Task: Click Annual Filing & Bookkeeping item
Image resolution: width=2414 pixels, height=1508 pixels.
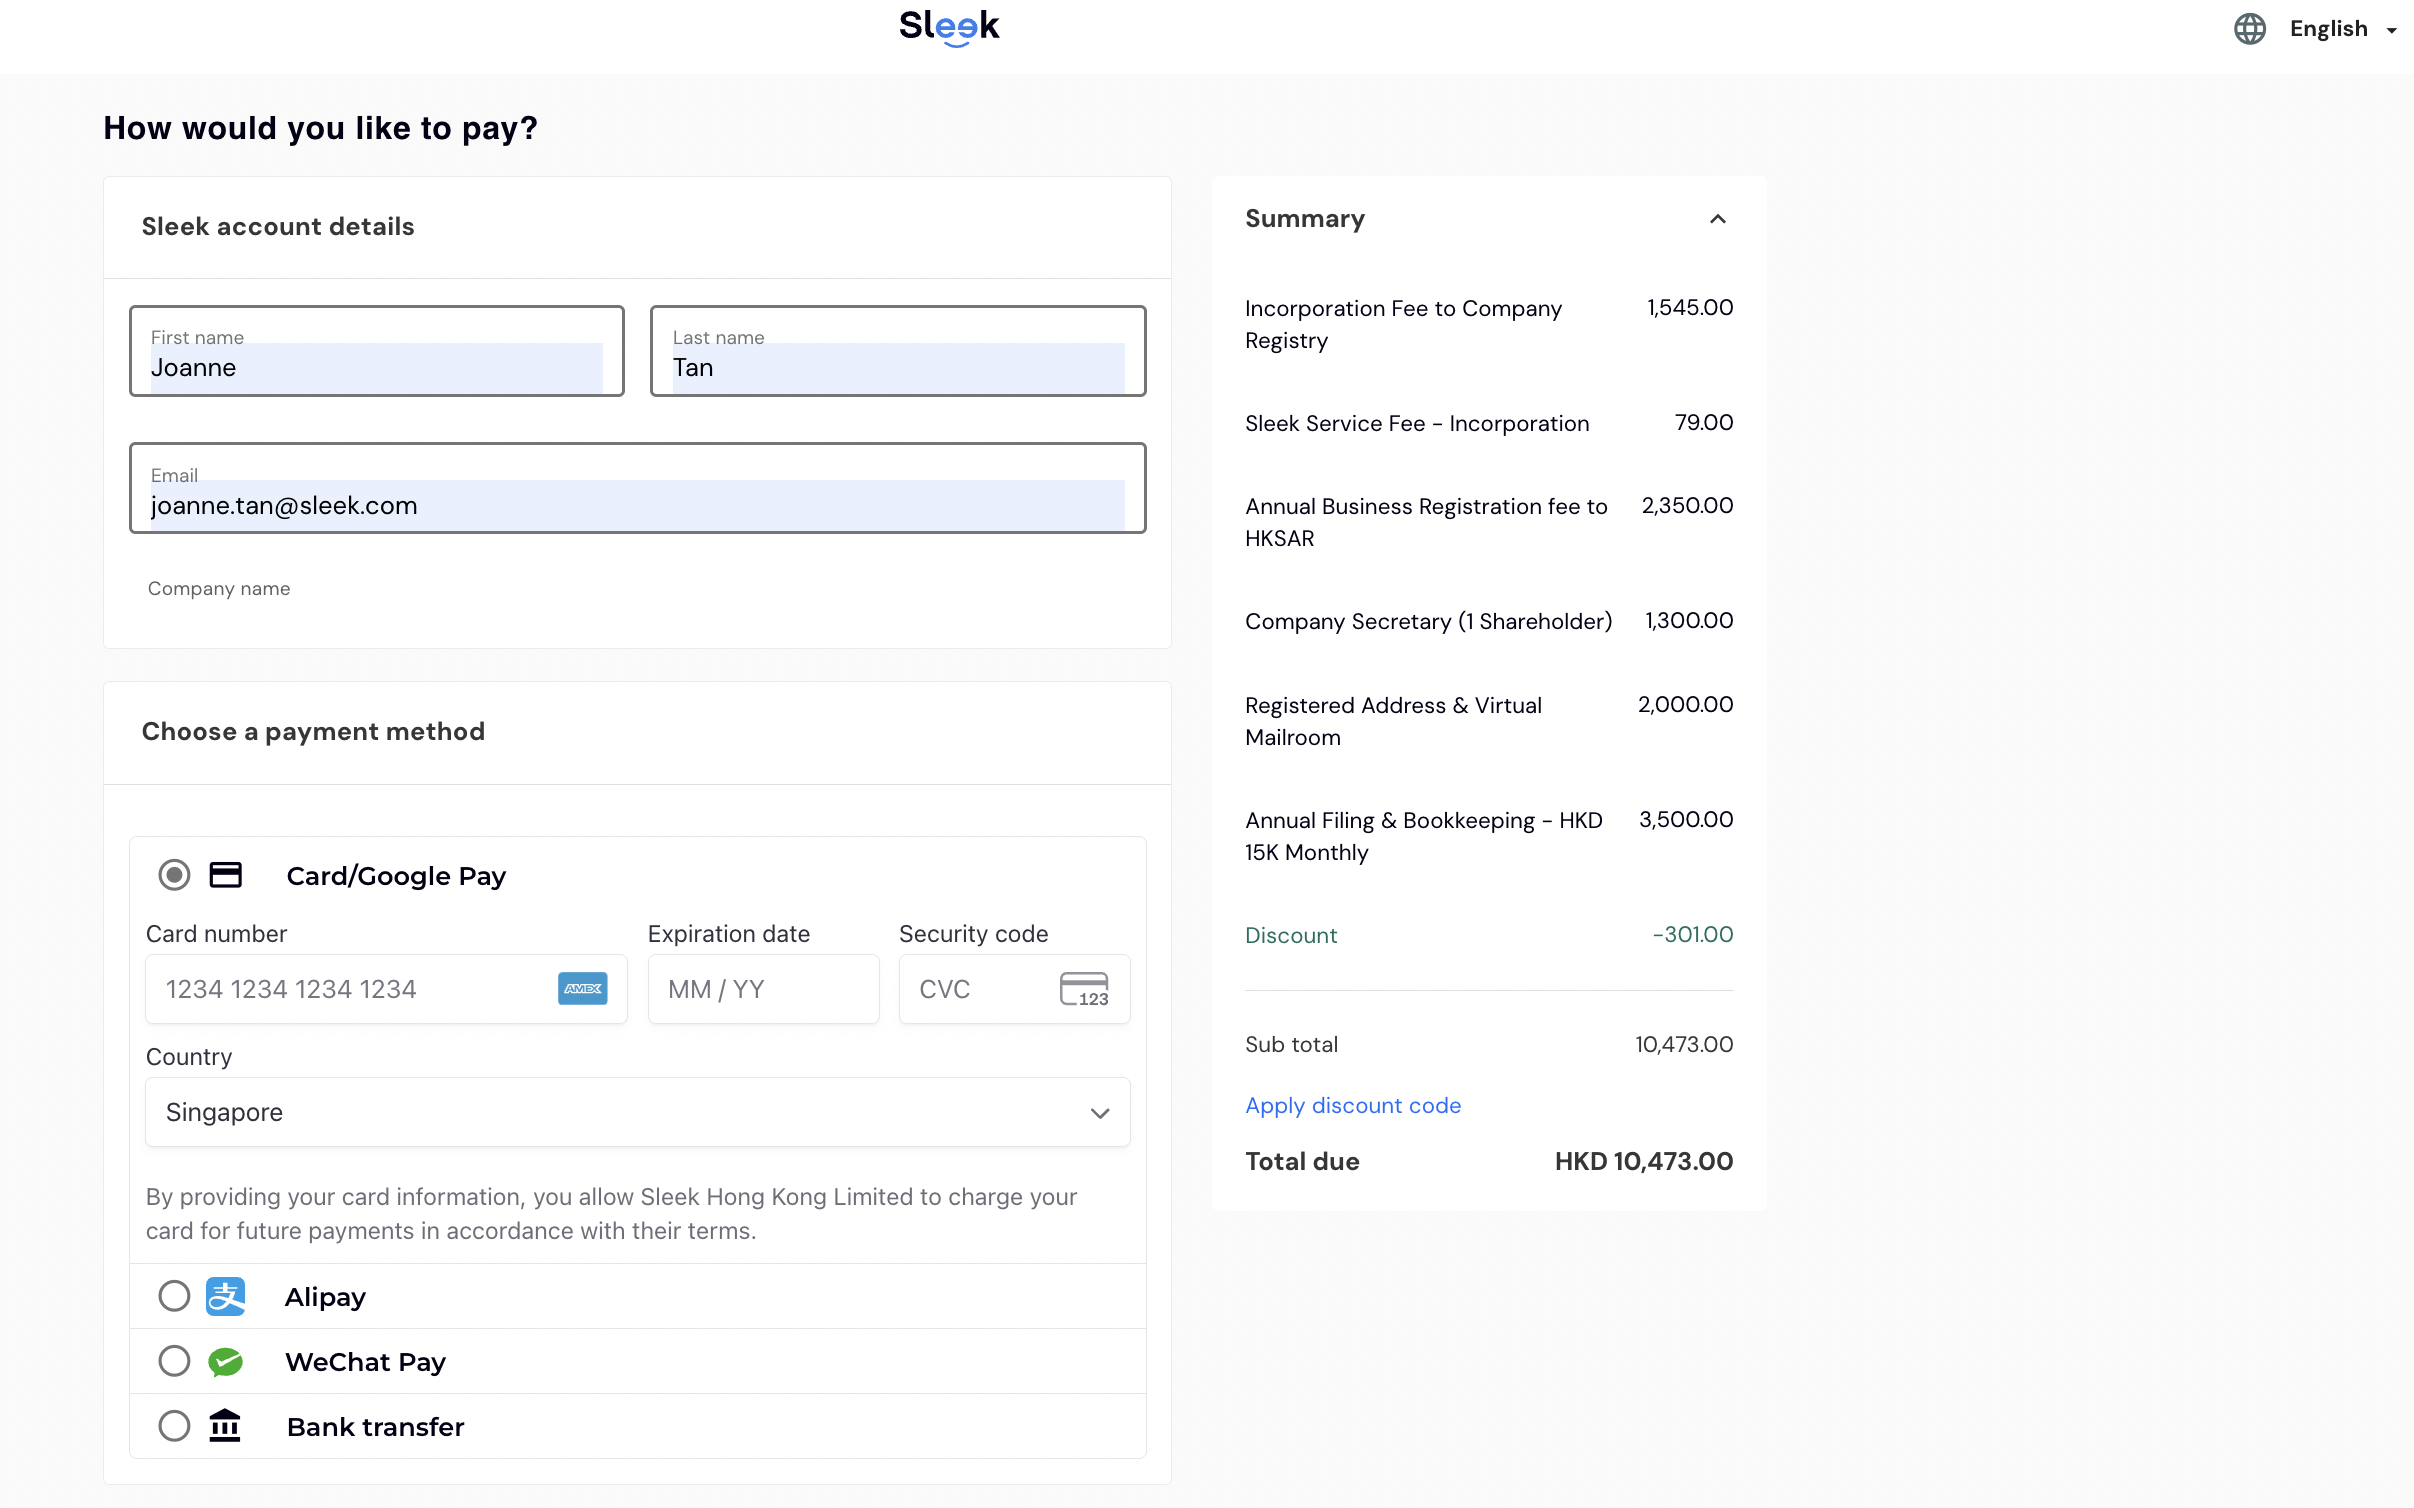Action: [1423, 836]
